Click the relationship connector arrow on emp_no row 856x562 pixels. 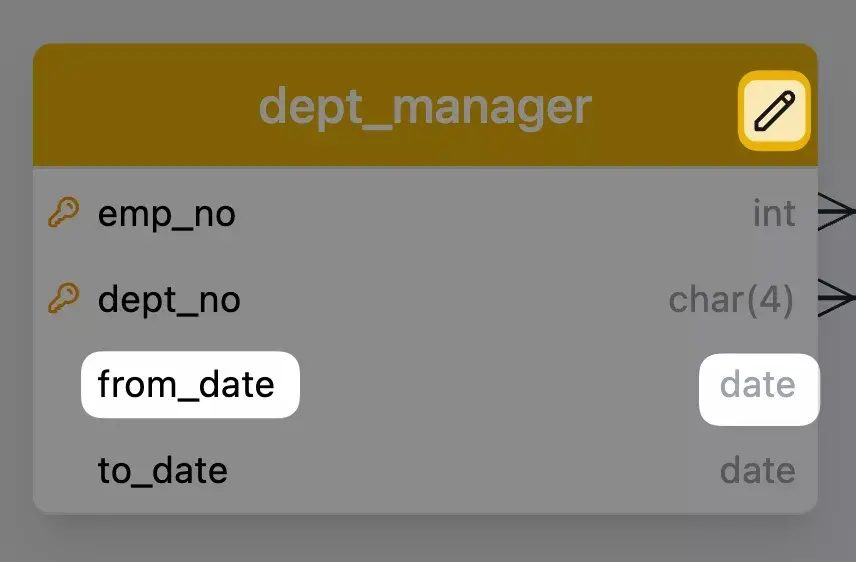point(836,212)
